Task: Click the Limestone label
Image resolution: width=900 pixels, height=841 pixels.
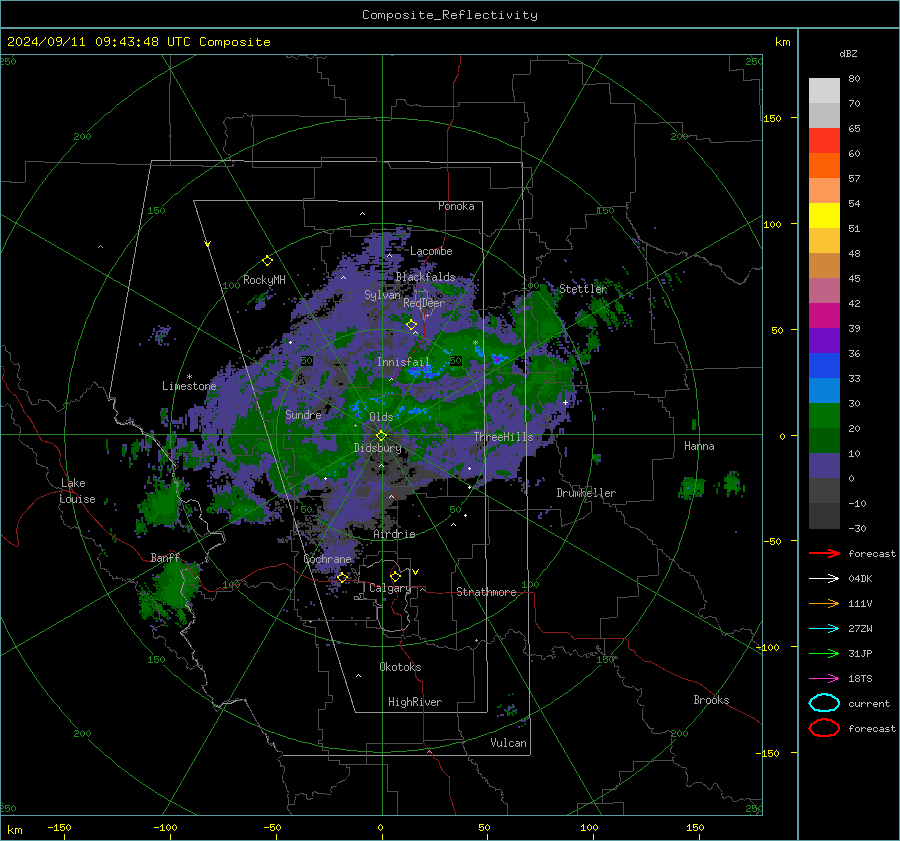Action: tap(189, 386)
